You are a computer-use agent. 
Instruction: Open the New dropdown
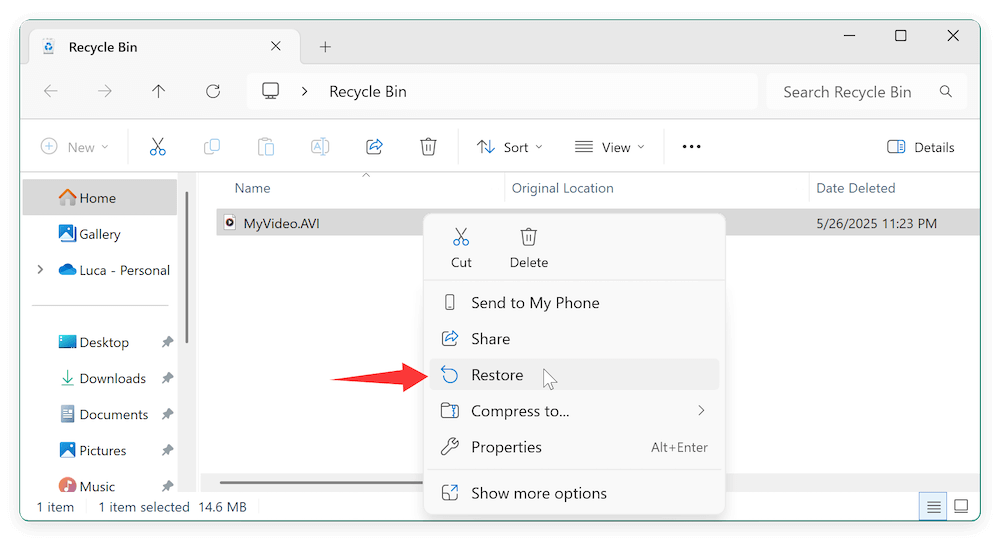tap(75, 147)
